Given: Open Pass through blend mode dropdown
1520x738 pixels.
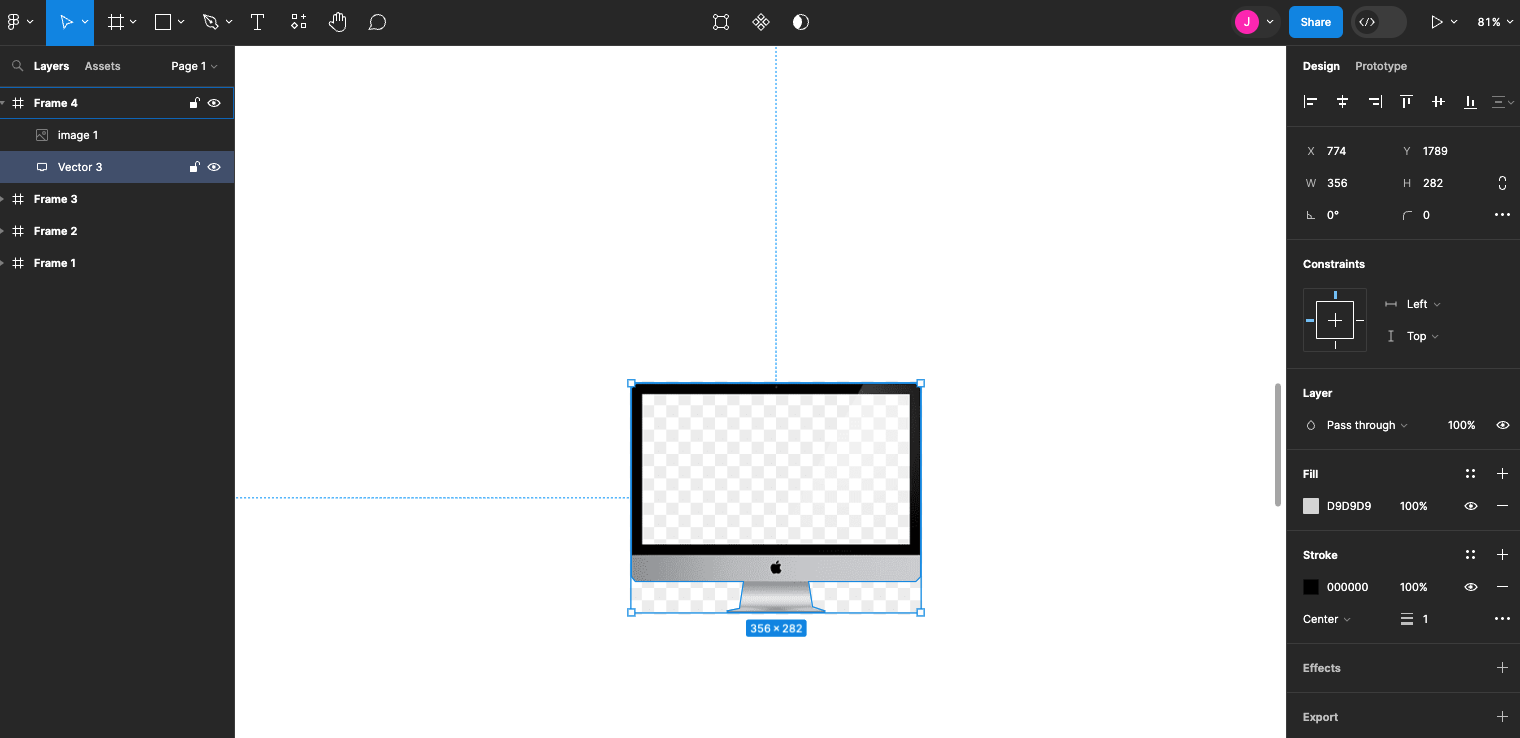Looking at the screenshot, I should (1367, 425).
